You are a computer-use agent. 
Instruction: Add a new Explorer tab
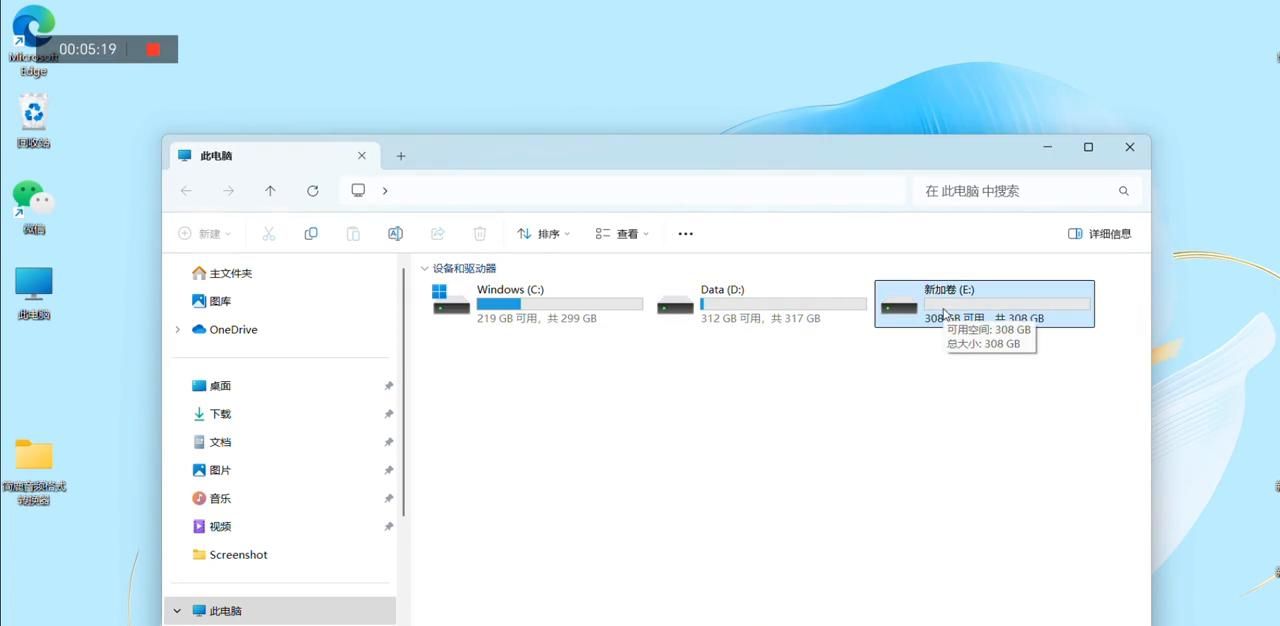pyautogui.click(x=401, y=156)
